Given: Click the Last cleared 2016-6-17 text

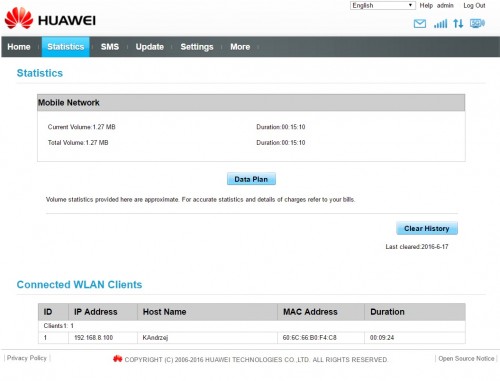Looking at the screenshot, I should pyautogui.click(x=417, y=247).
